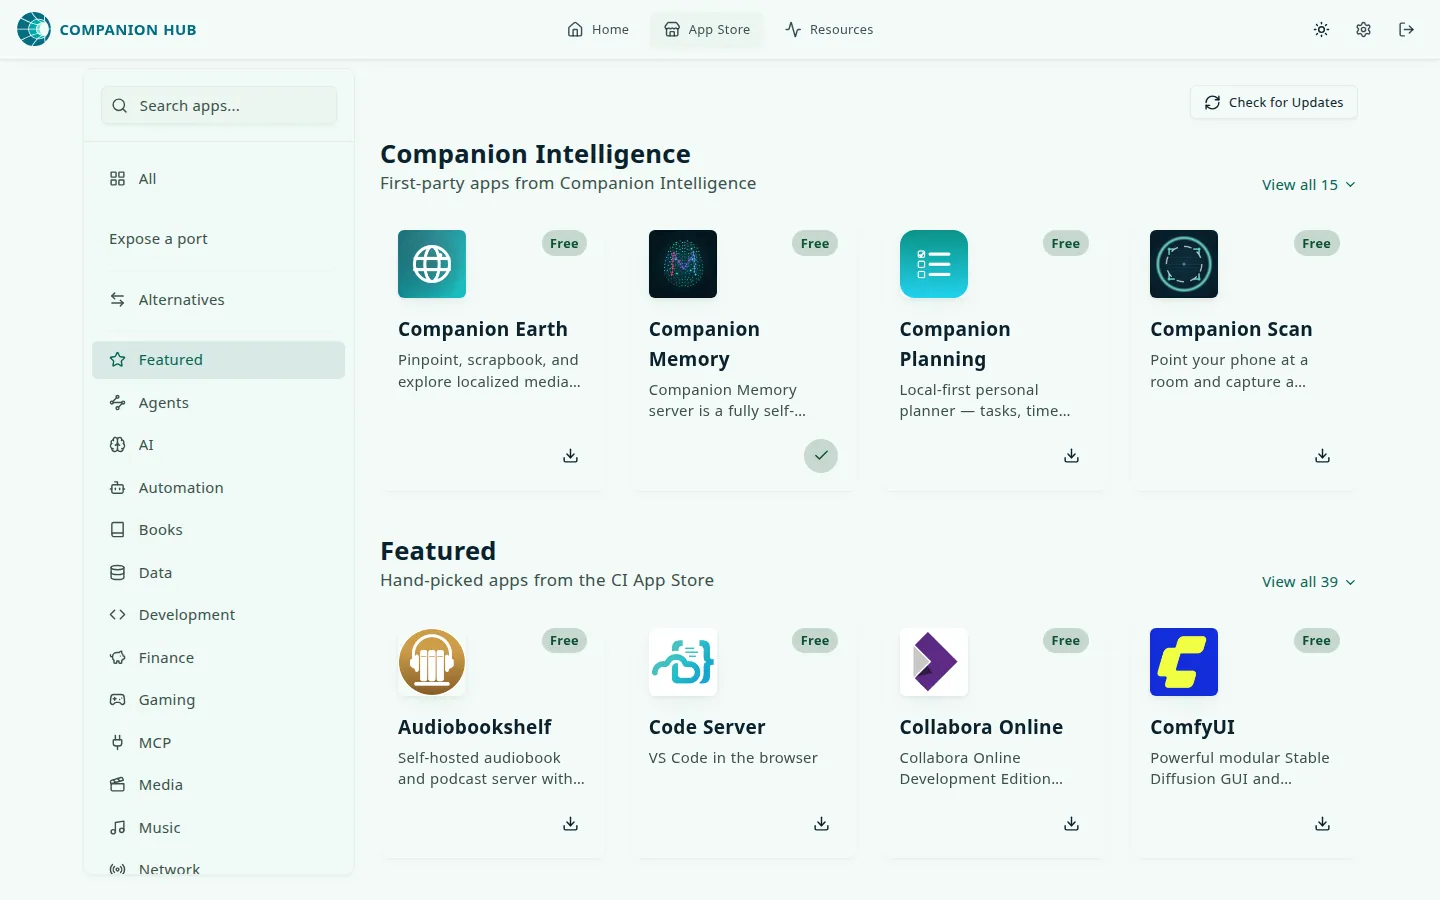Download the Companion Scan app

[x=1322, y=456]
